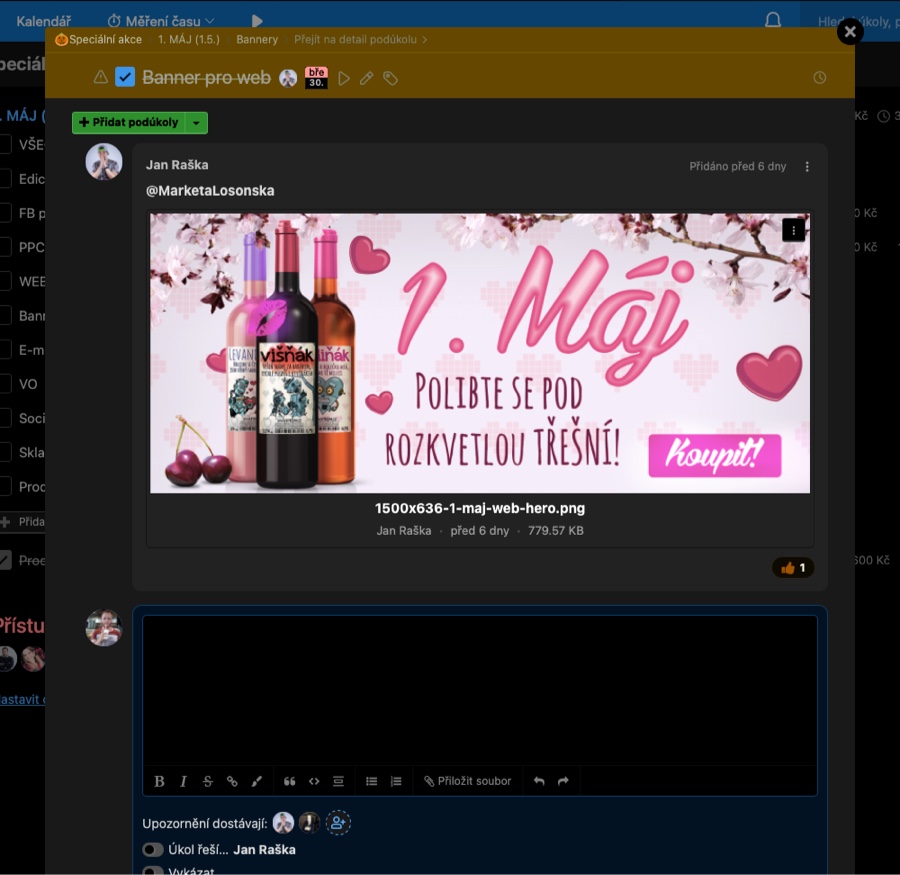
Task: Open the Měření času dropdown
Action: click(161, 21)
